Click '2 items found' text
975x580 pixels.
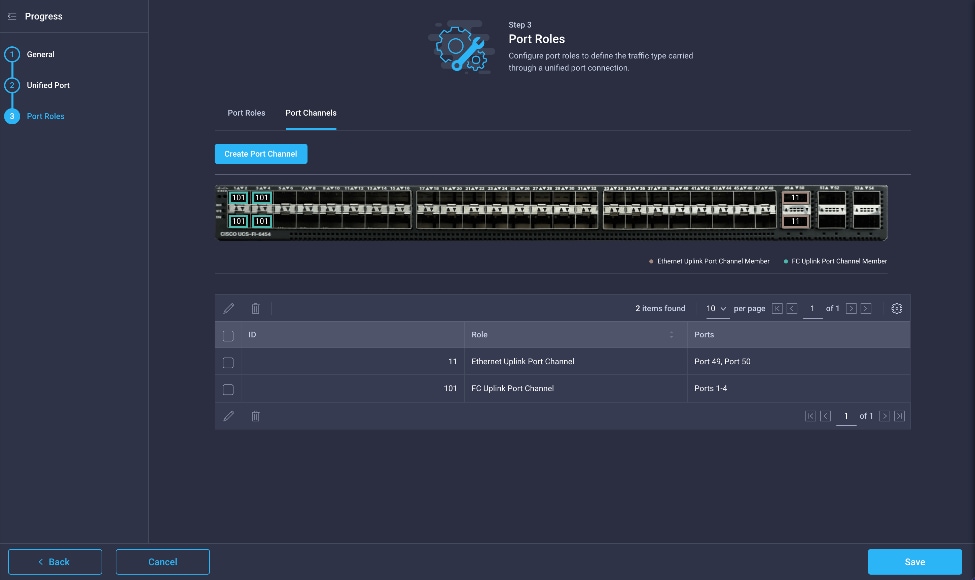click(660, 308)
